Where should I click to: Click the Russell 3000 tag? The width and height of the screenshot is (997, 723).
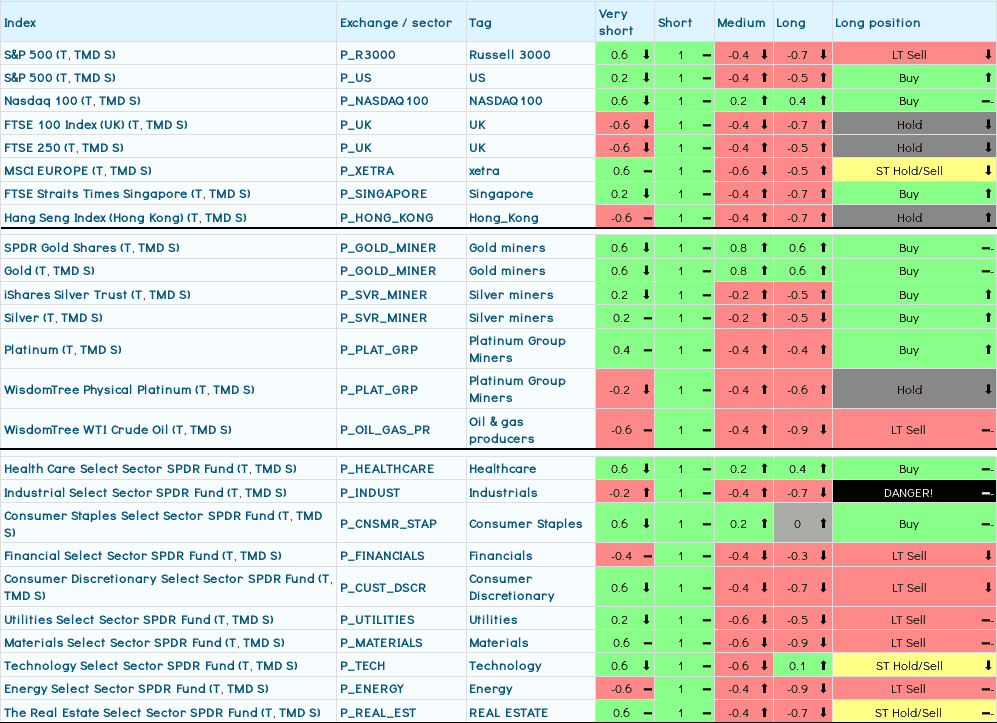[510, 55]
